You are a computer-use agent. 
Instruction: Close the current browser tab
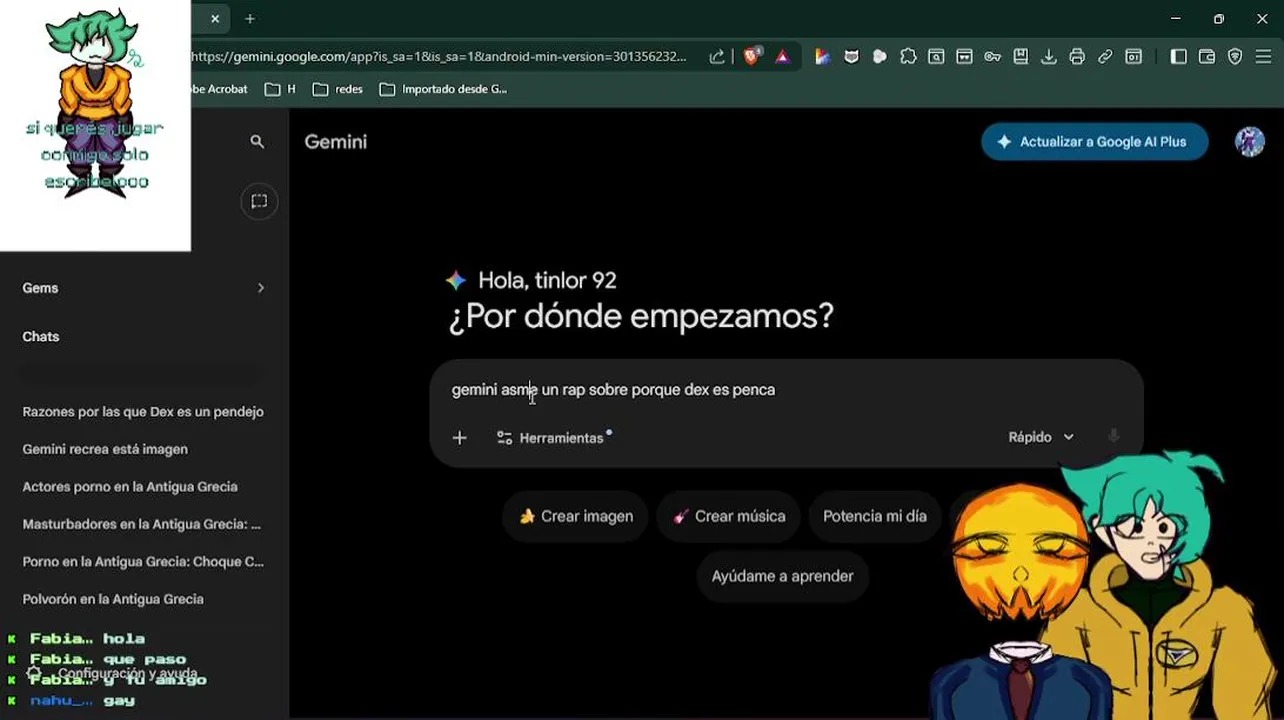point(215,19)
